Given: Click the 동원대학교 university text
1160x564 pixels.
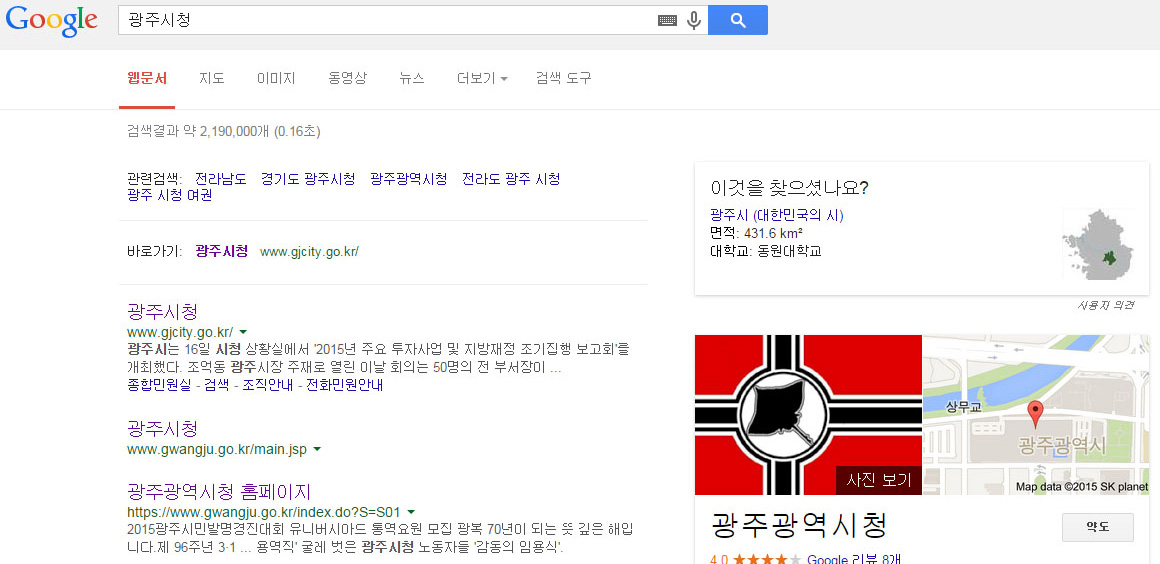Looking at the screenshot, I should coord(789,251).
